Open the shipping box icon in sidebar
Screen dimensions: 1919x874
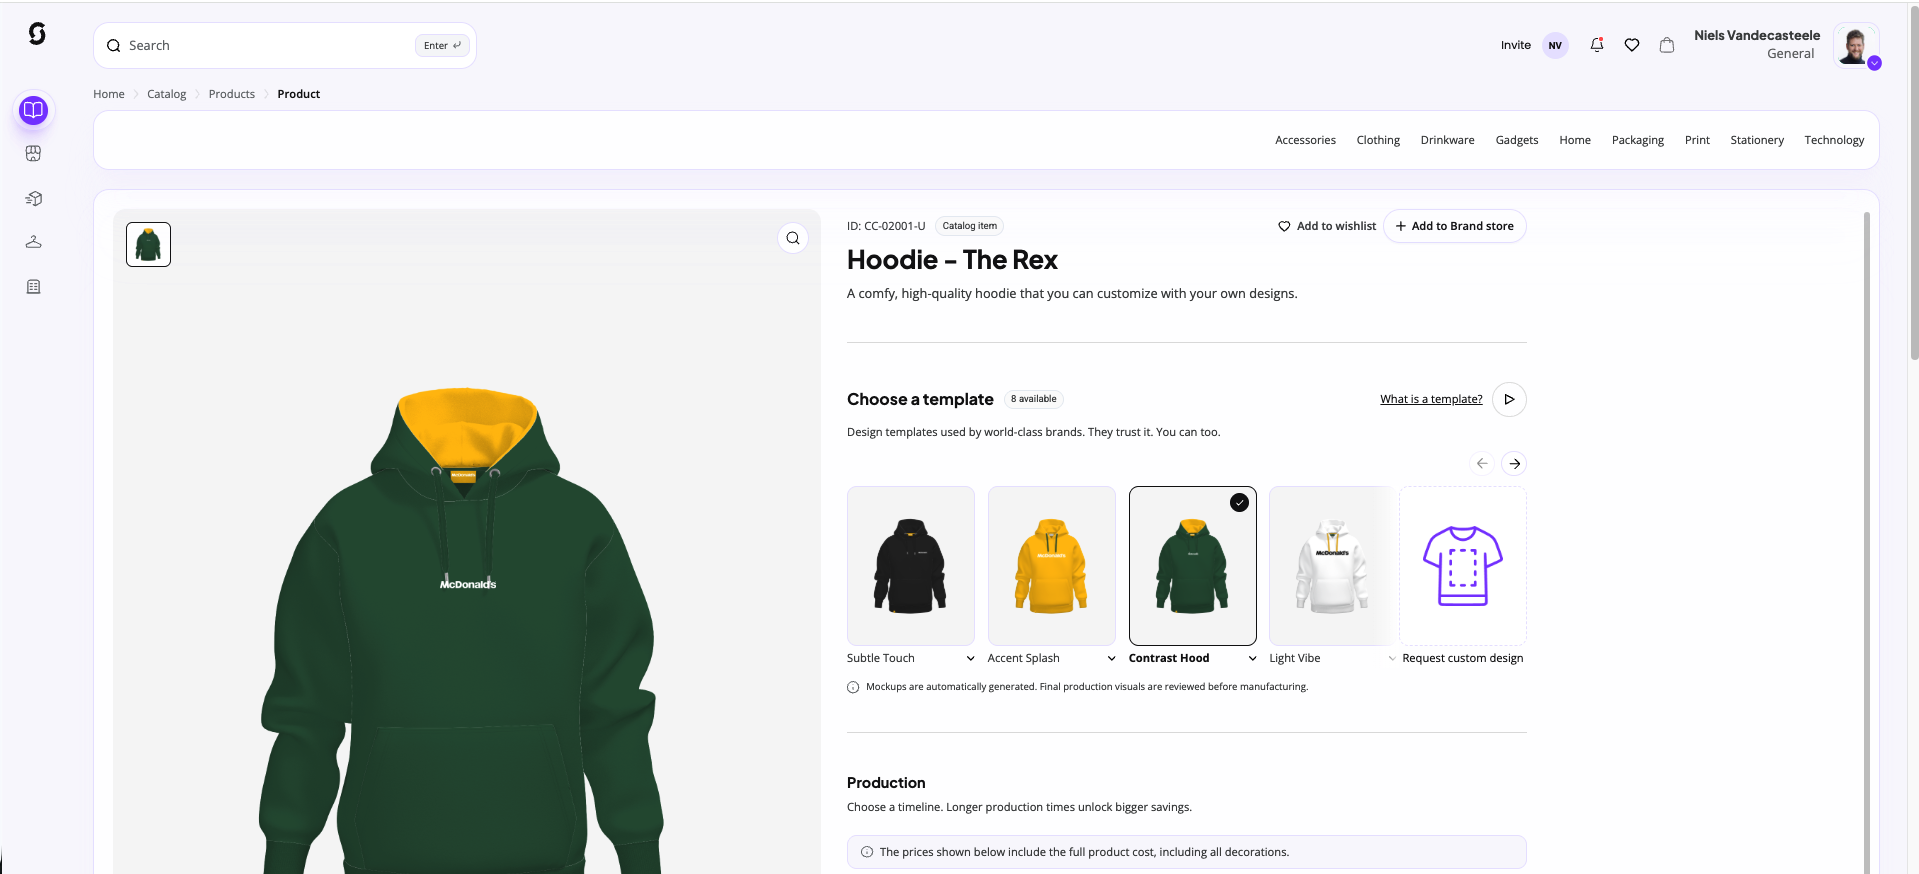33,198
